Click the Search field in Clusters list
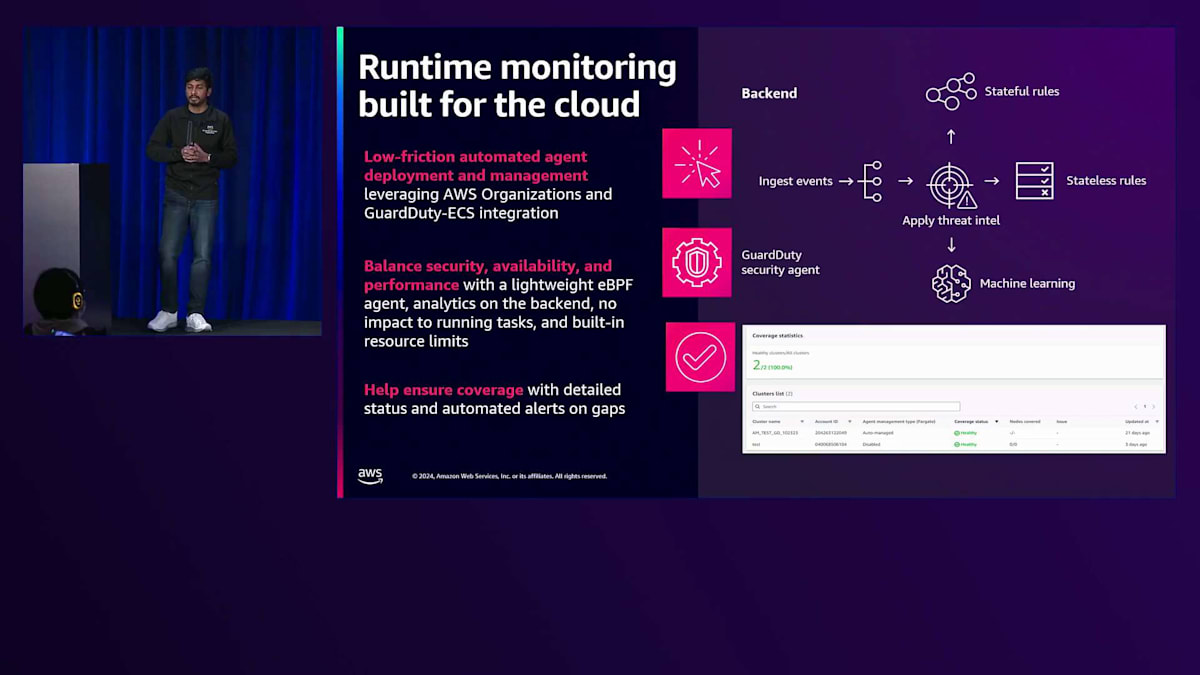The image size is (1200, 675). (x=856, y=406)
